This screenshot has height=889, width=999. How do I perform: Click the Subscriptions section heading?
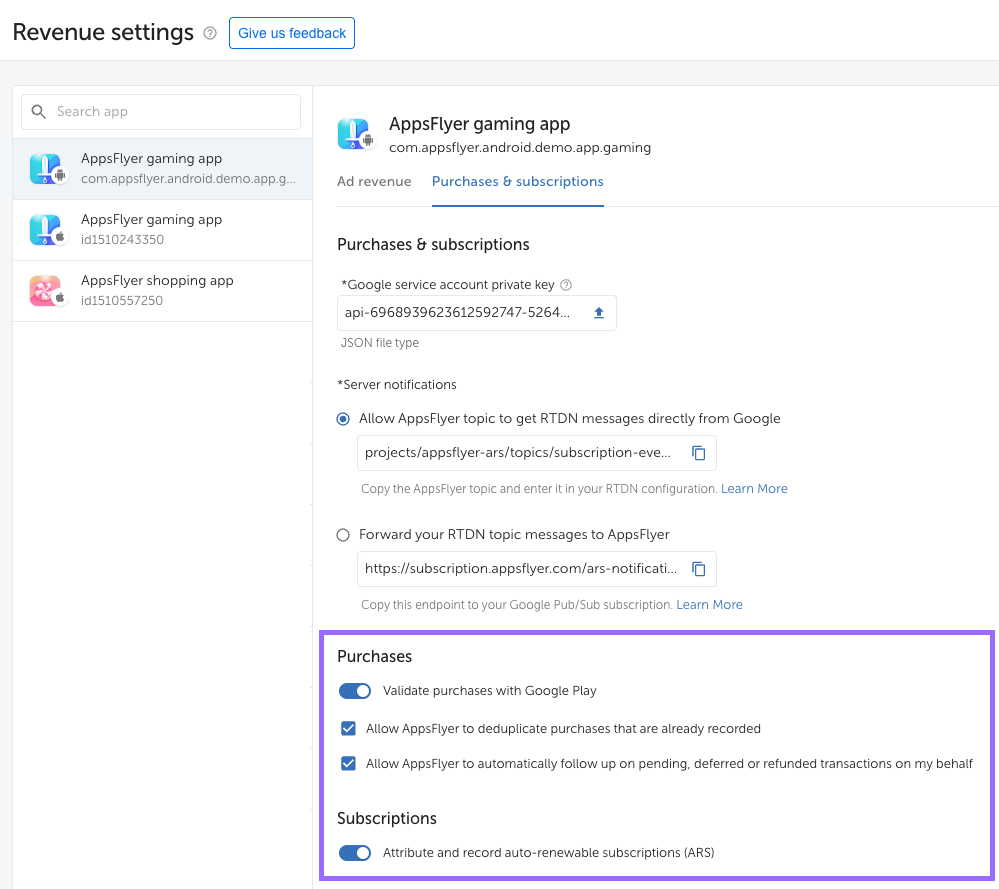[x=387, y=818]
